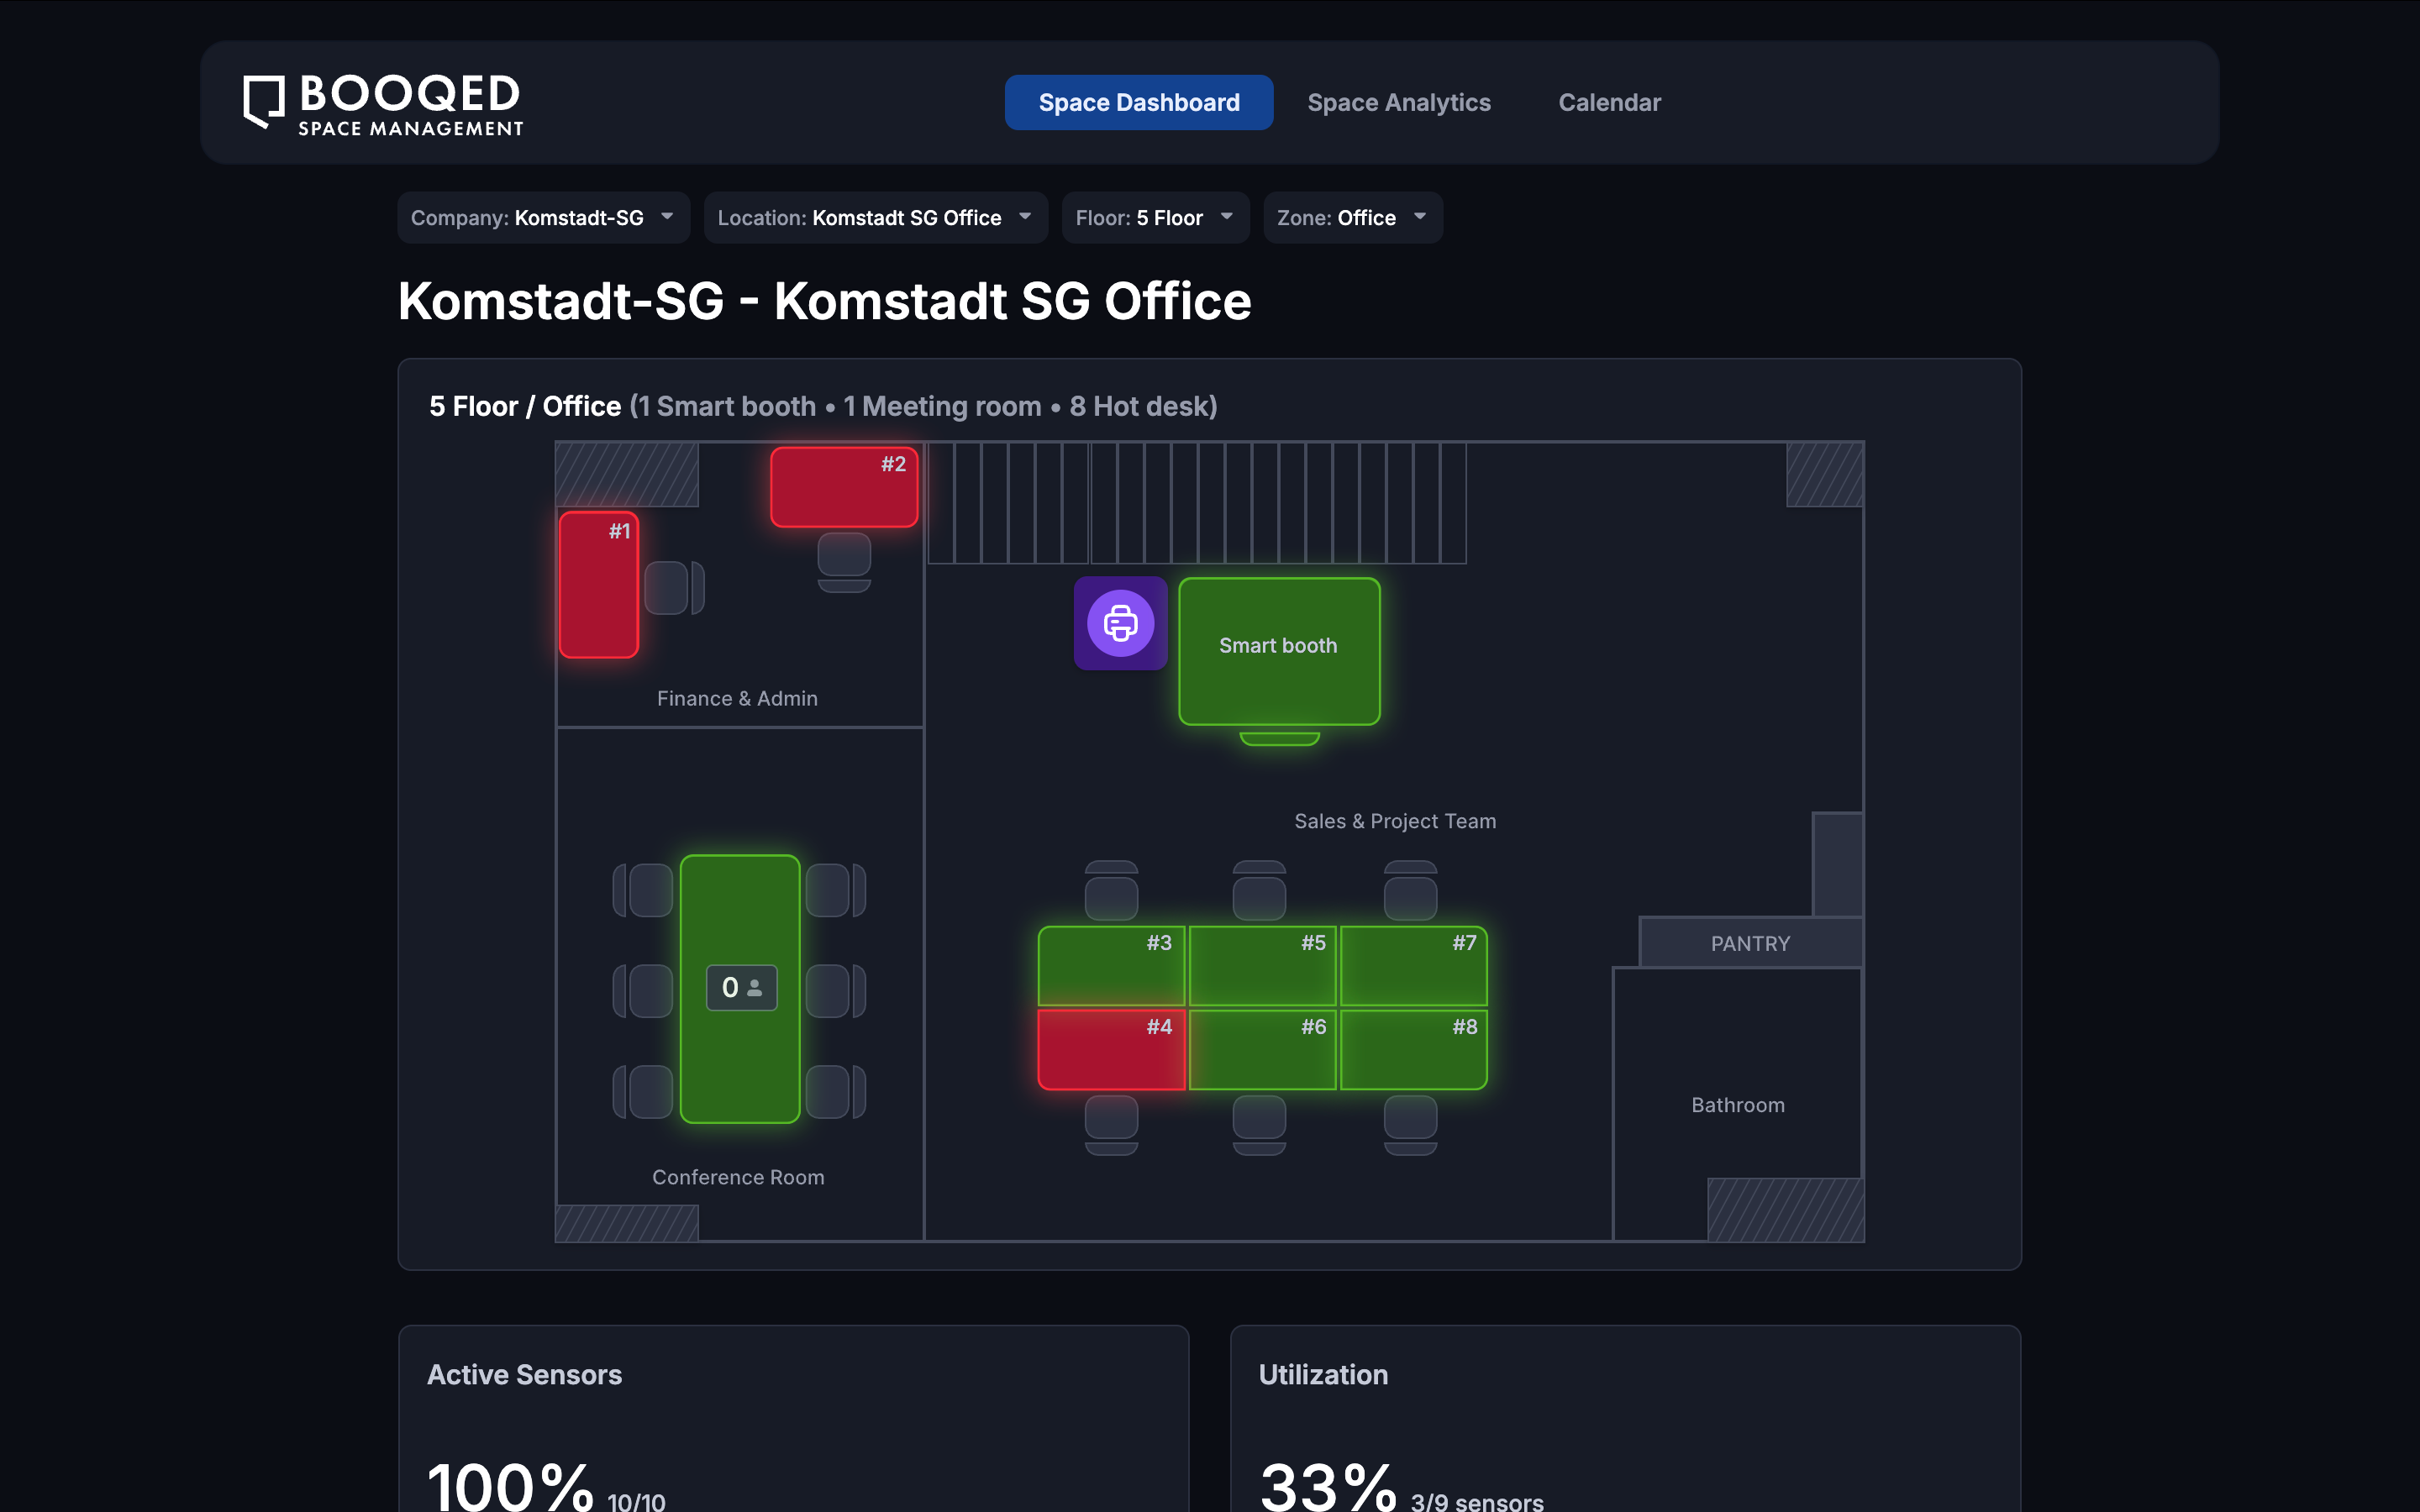Switch to Space Analytics

pos(1398,102)
